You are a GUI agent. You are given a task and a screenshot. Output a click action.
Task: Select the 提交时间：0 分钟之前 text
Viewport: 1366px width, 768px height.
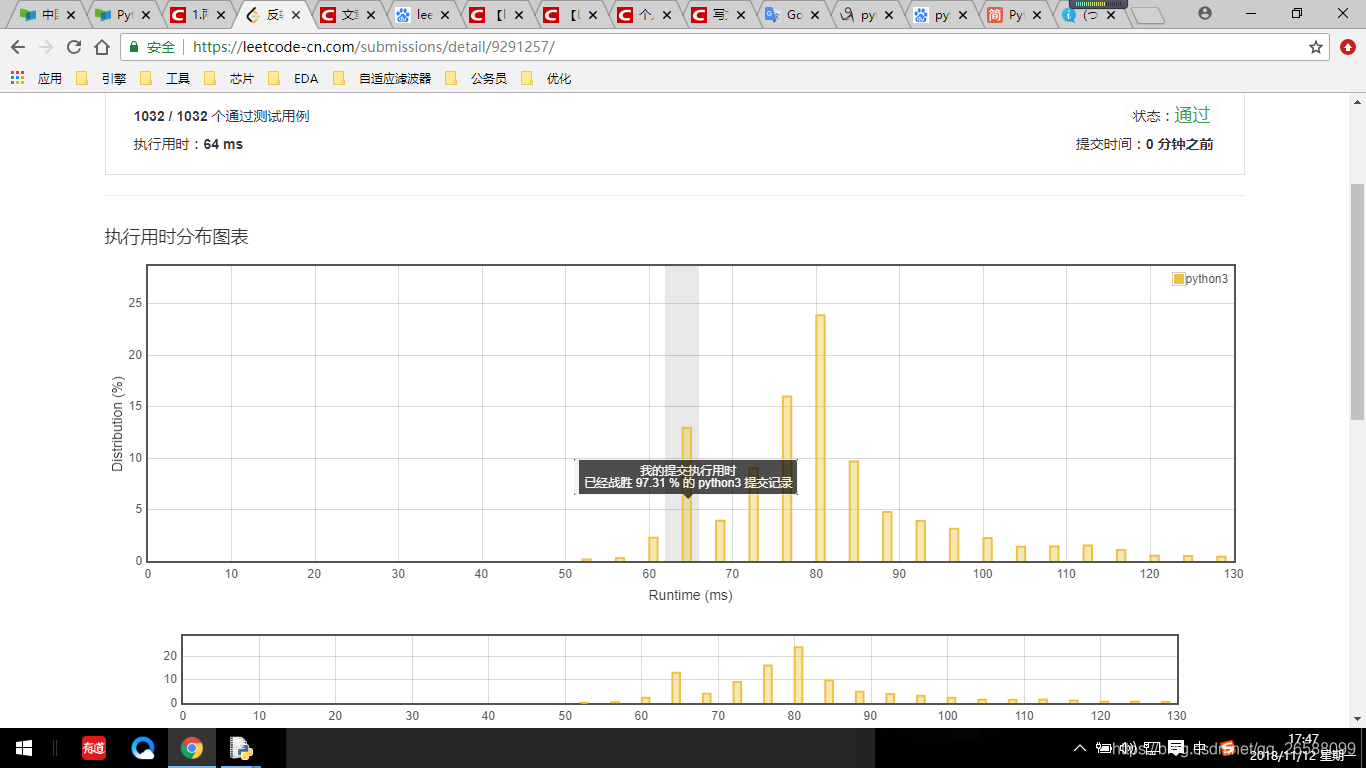[x=1145, y=144]
